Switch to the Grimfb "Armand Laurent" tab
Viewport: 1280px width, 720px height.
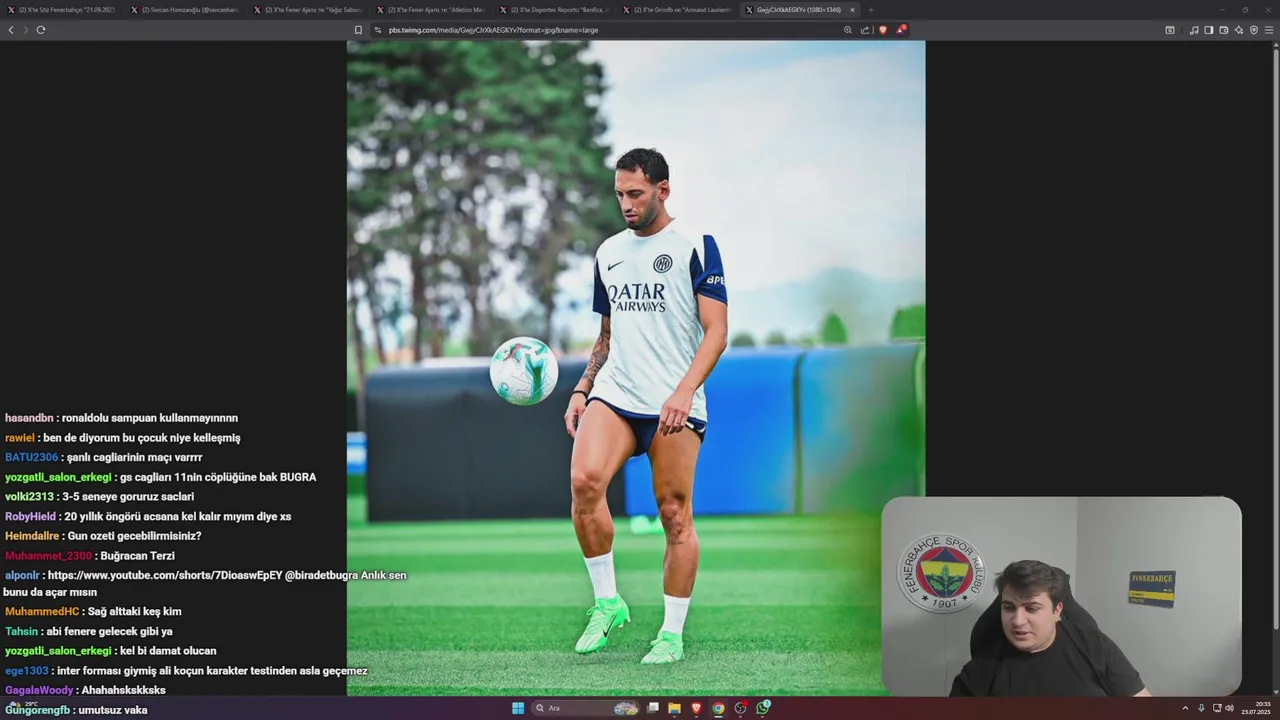[x=677, y=10]
